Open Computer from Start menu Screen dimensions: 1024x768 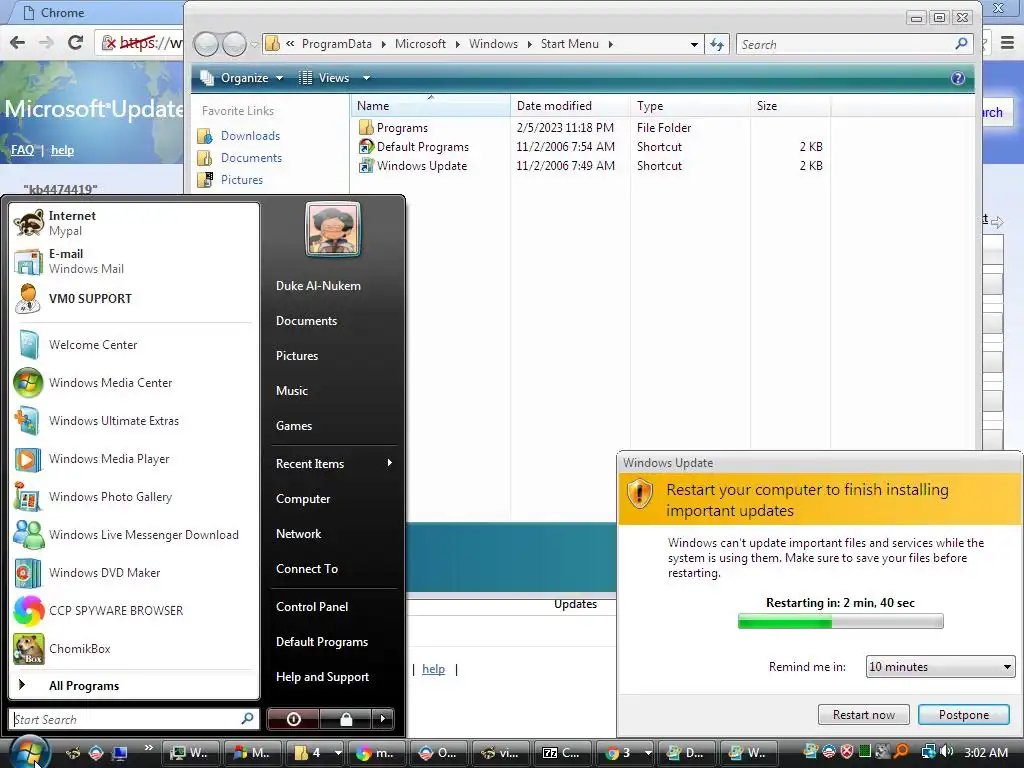tap(303, 499)
